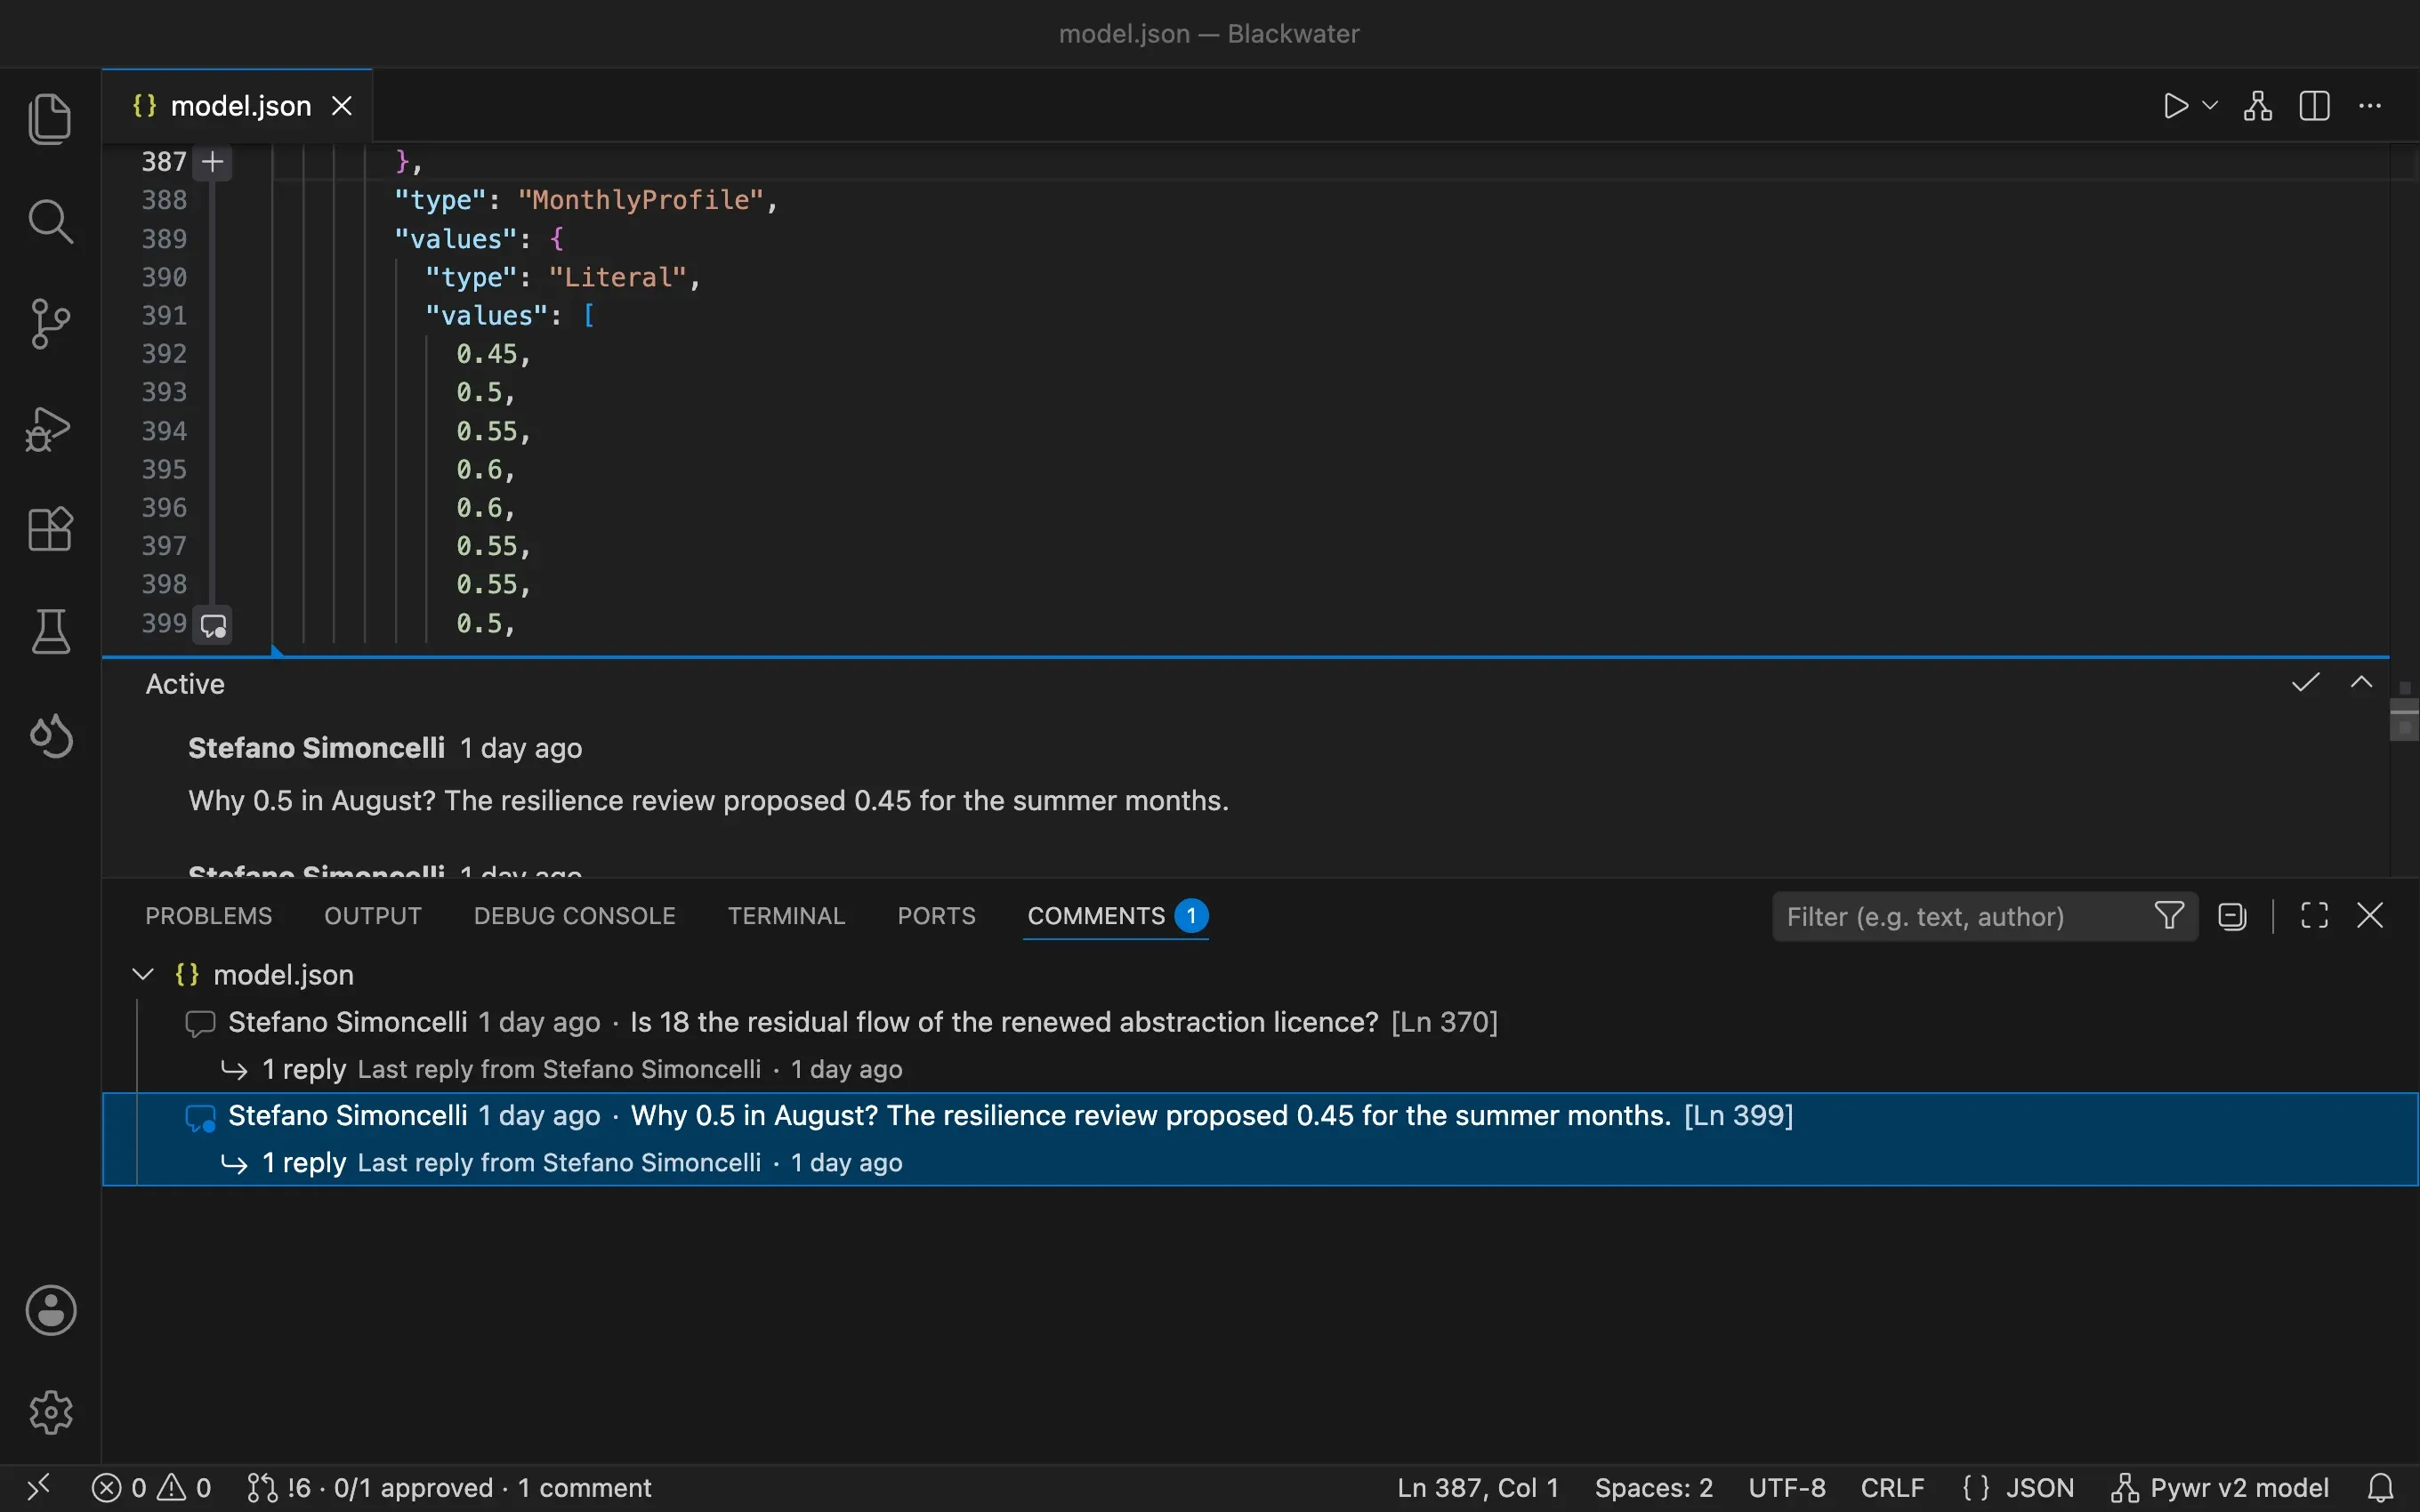Resolve the active comment thread
This screenshot has width=2420, height=1512.
[x=2305, y=683]
